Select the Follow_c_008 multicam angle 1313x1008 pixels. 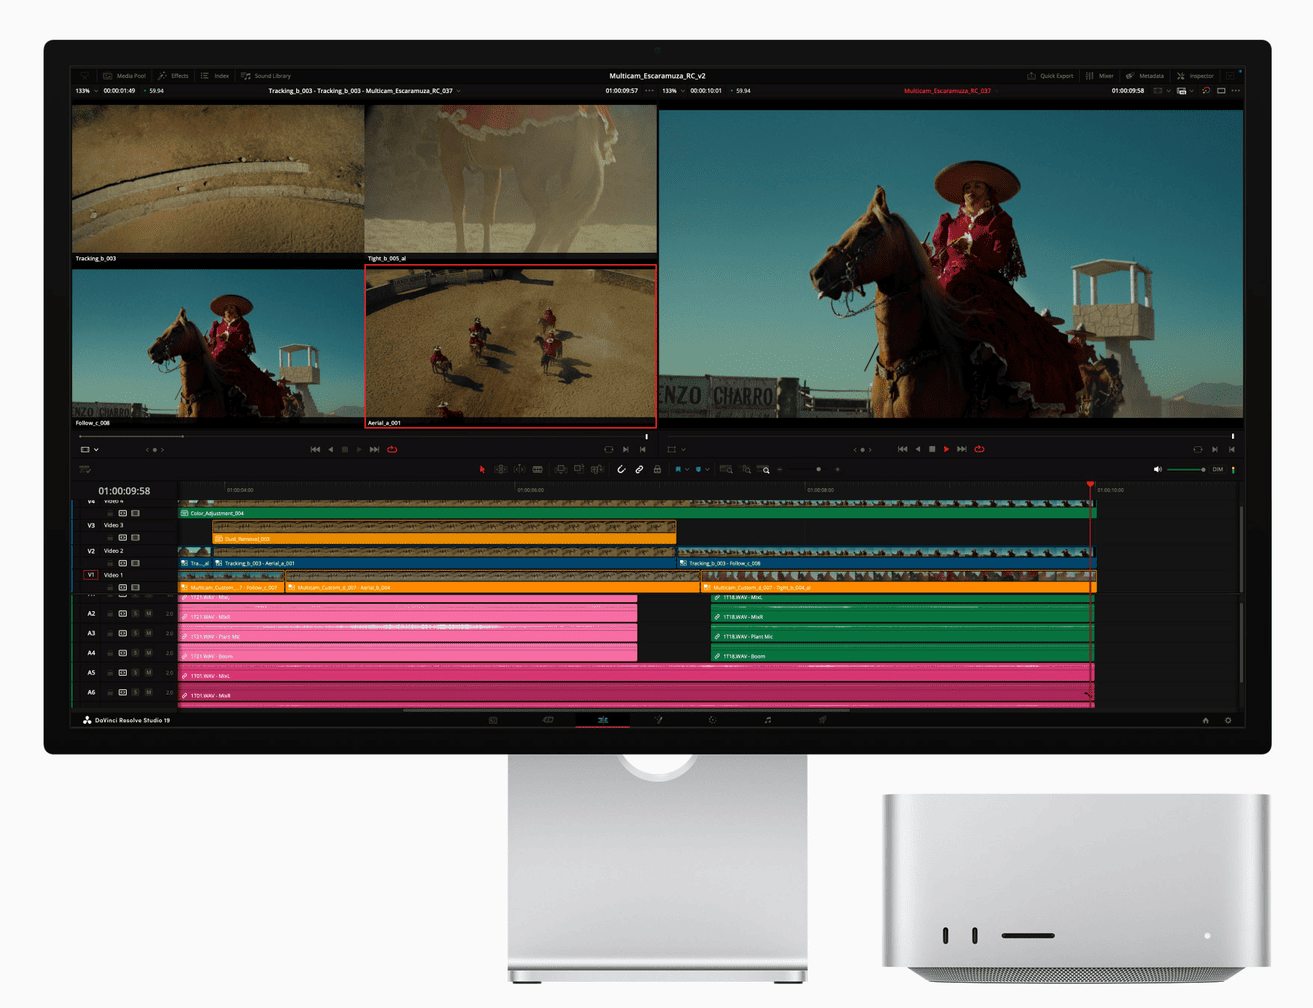218,348
